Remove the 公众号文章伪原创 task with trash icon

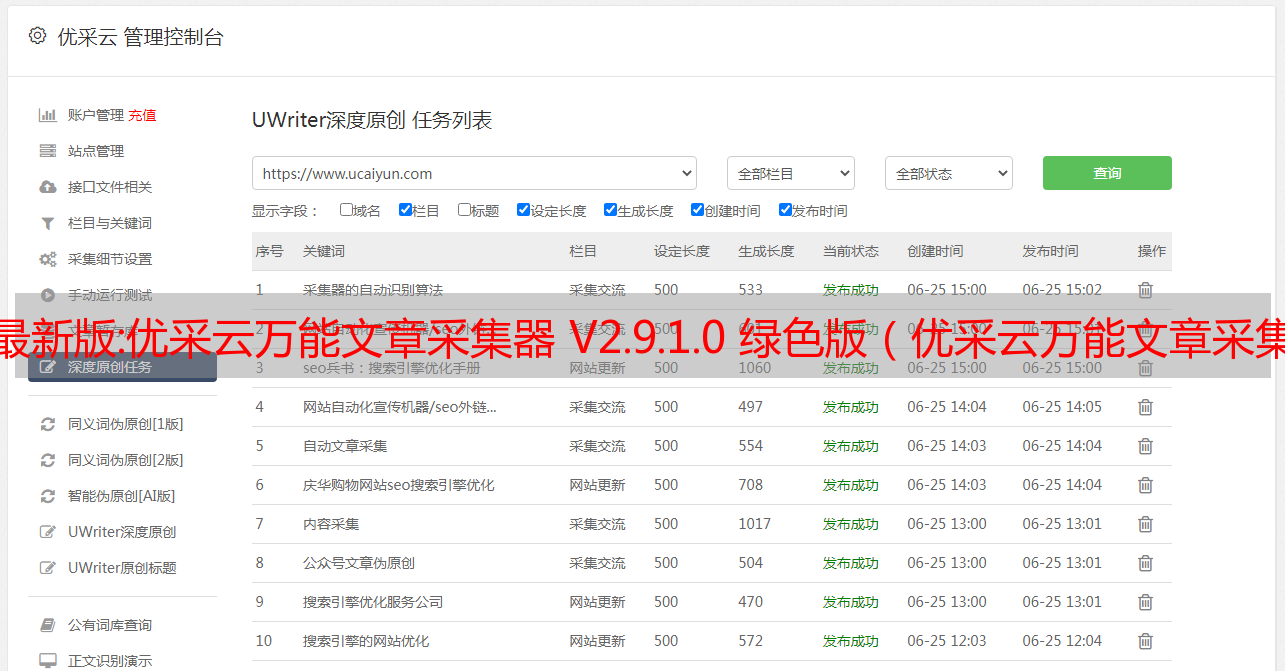pos(1145,563)
